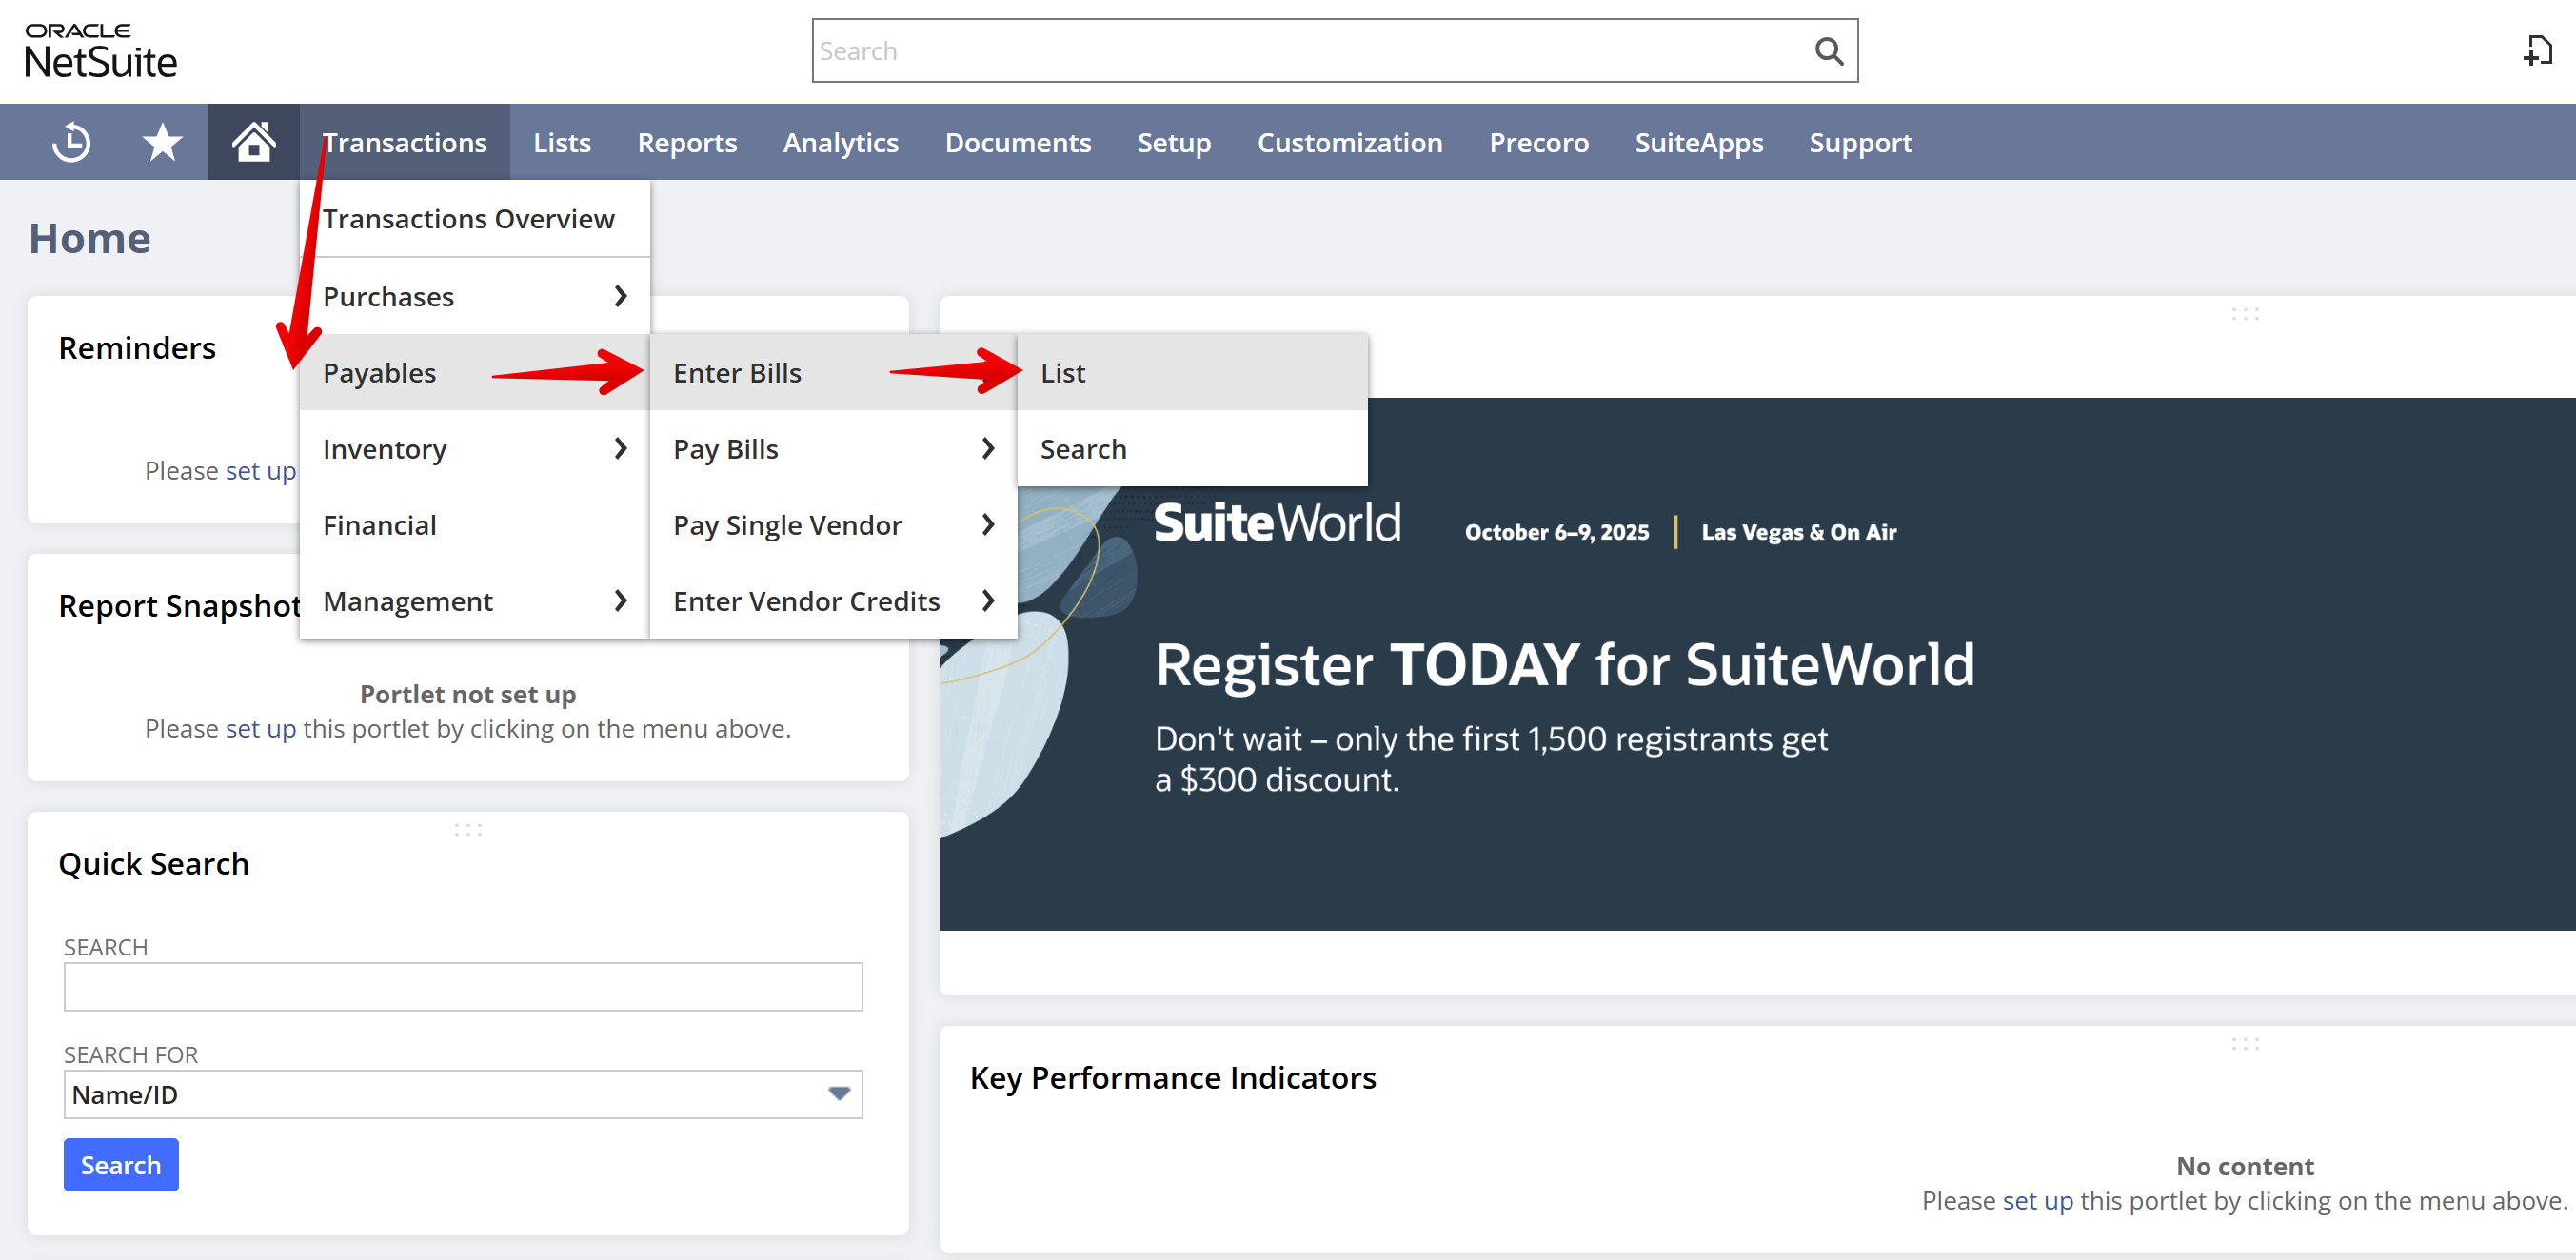The image size is (2576, 1260).
Task: Open the Transactions menu
Action: 405,142
